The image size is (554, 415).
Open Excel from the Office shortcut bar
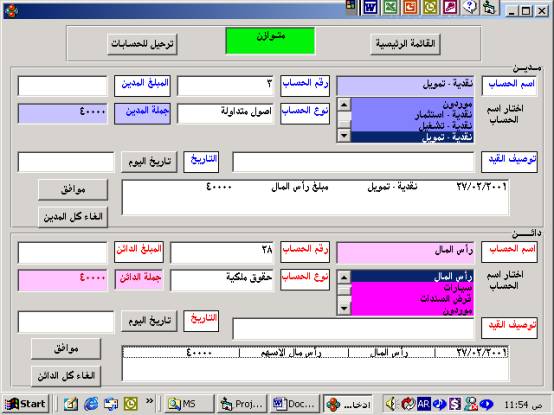click(x=390, y=7)
